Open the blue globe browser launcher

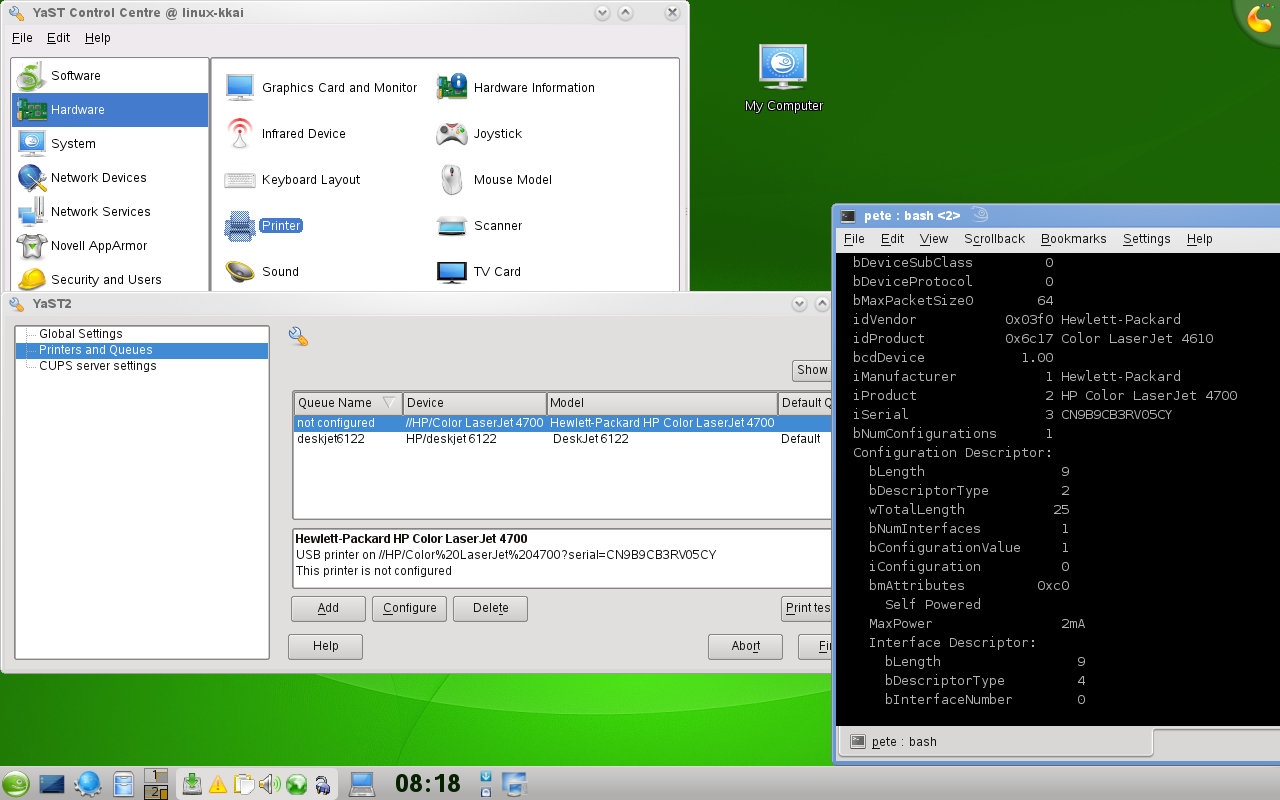[x=88, y=784]
